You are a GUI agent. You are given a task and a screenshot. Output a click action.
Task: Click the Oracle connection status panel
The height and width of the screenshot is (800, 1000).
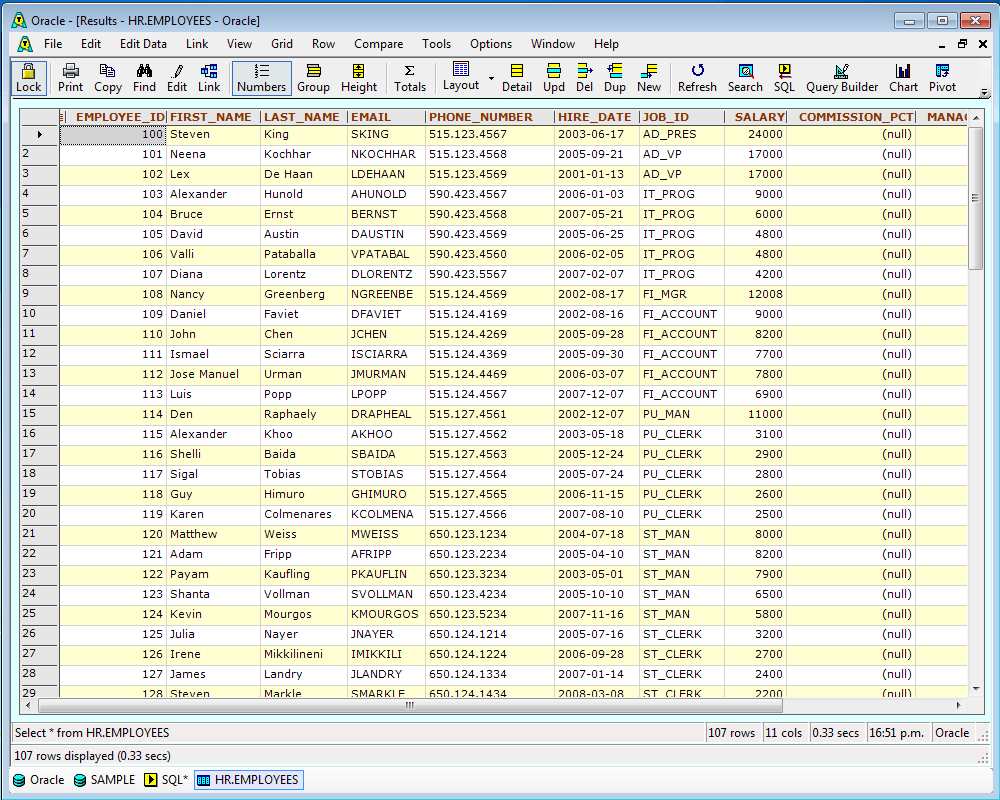coord(952,733)
